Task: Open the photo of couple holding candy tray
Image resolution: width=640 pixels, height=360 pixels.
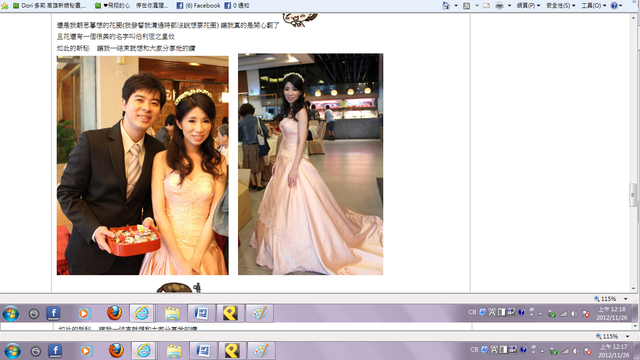Action: coord(142,165)
